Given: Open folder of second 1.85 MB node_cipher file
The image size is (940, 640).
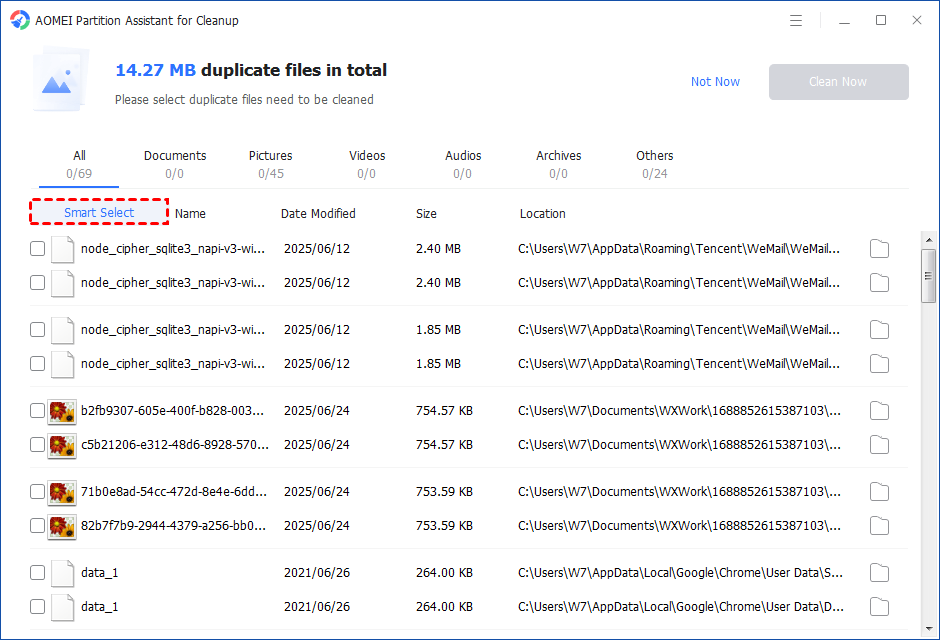Looking at the screenshot, I should click(x=879, y=364).
